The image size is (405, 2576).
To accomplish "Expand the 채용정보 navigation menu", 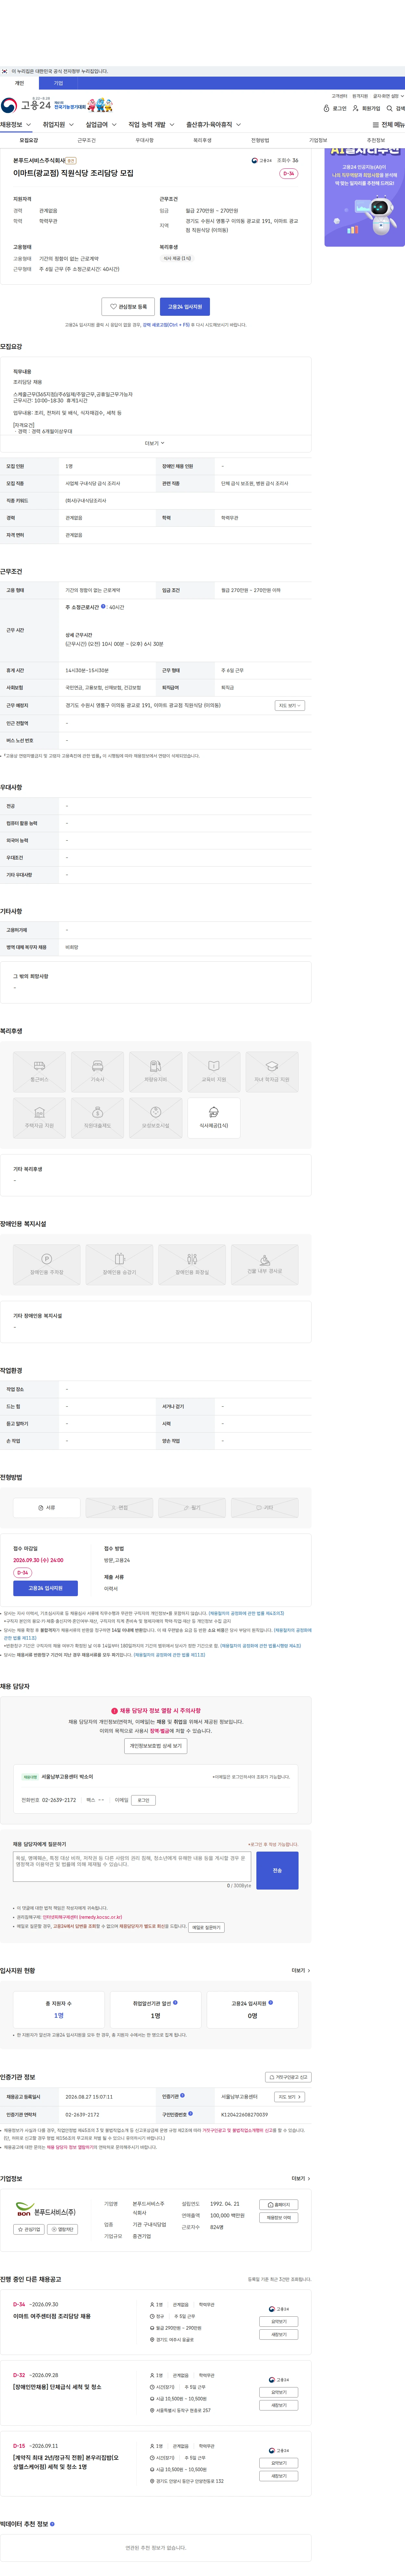I will click(x=16, y=125).
